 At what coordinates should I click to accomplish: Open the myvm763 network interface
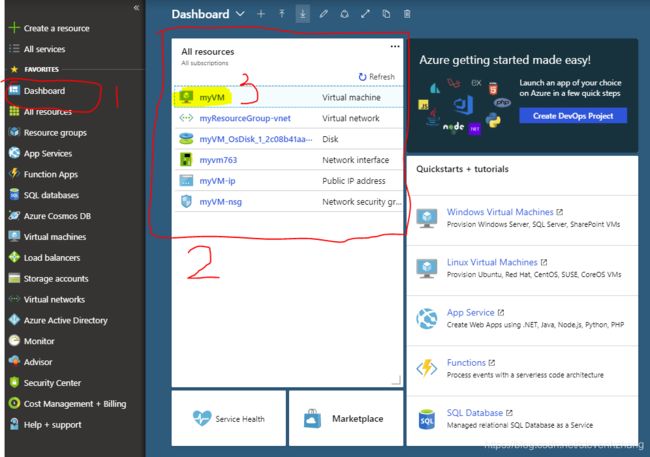pyautogui.click(x=218, y=160)
